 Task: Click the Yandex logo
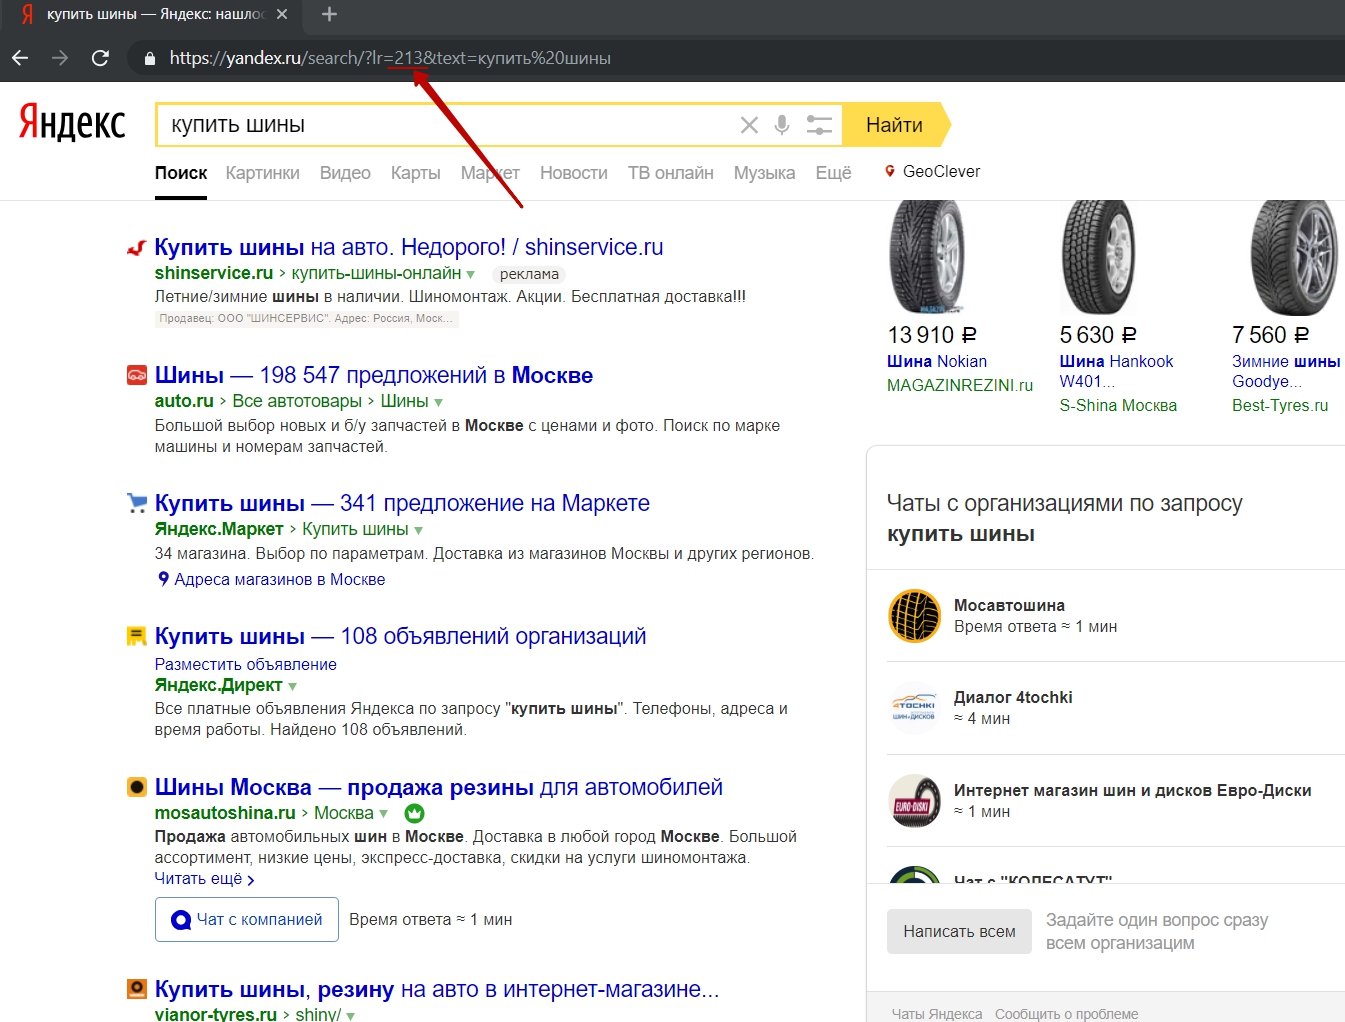point(72,122)
